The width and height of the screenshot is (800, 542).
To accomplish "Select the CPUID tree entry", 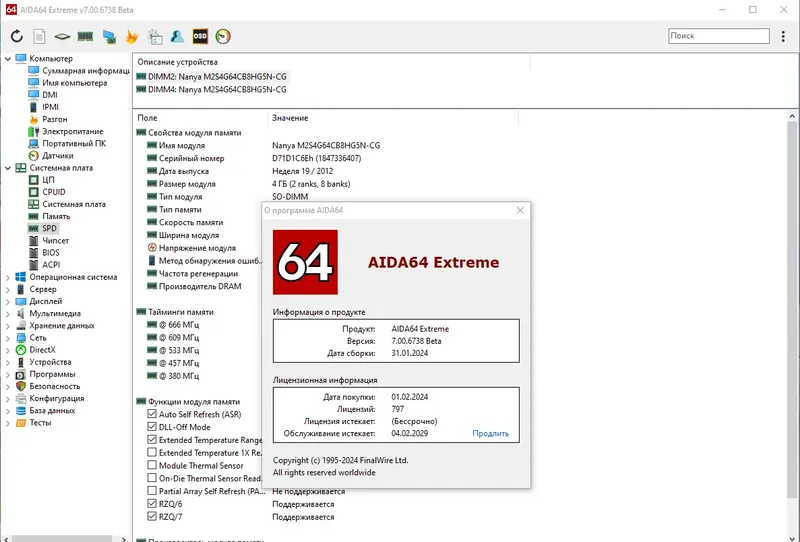I will pyautogui.click(x=54, y=192).
